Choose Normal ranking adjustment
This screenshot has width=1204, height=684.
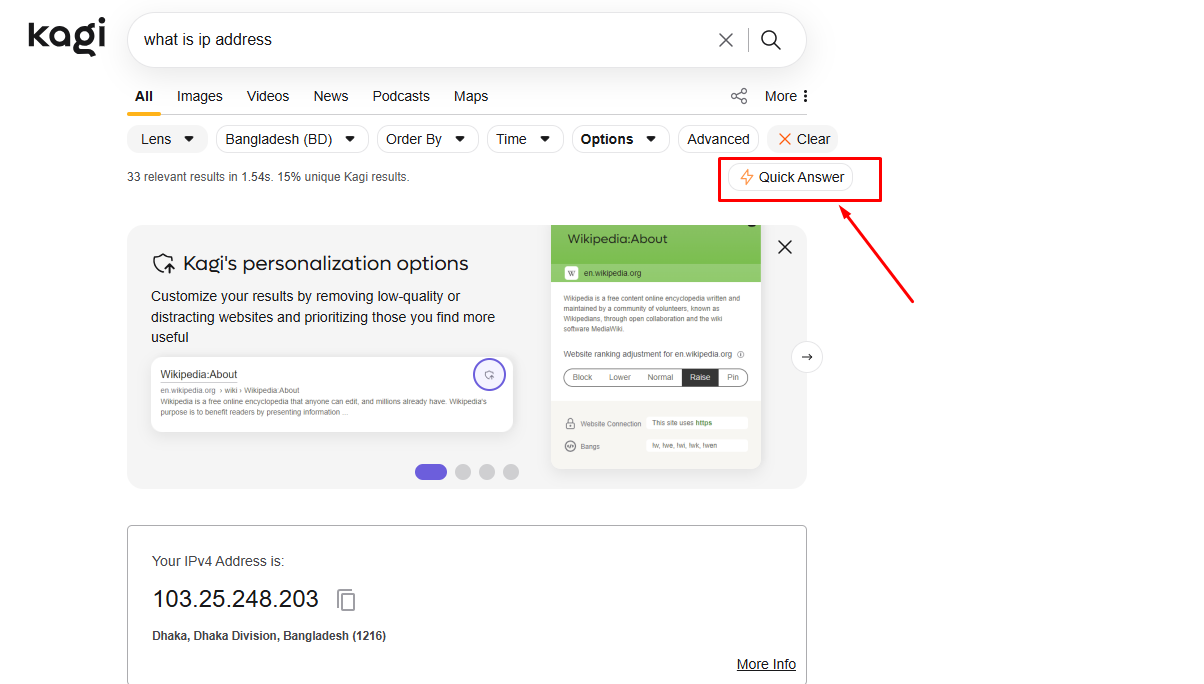(x=660, y=377)
